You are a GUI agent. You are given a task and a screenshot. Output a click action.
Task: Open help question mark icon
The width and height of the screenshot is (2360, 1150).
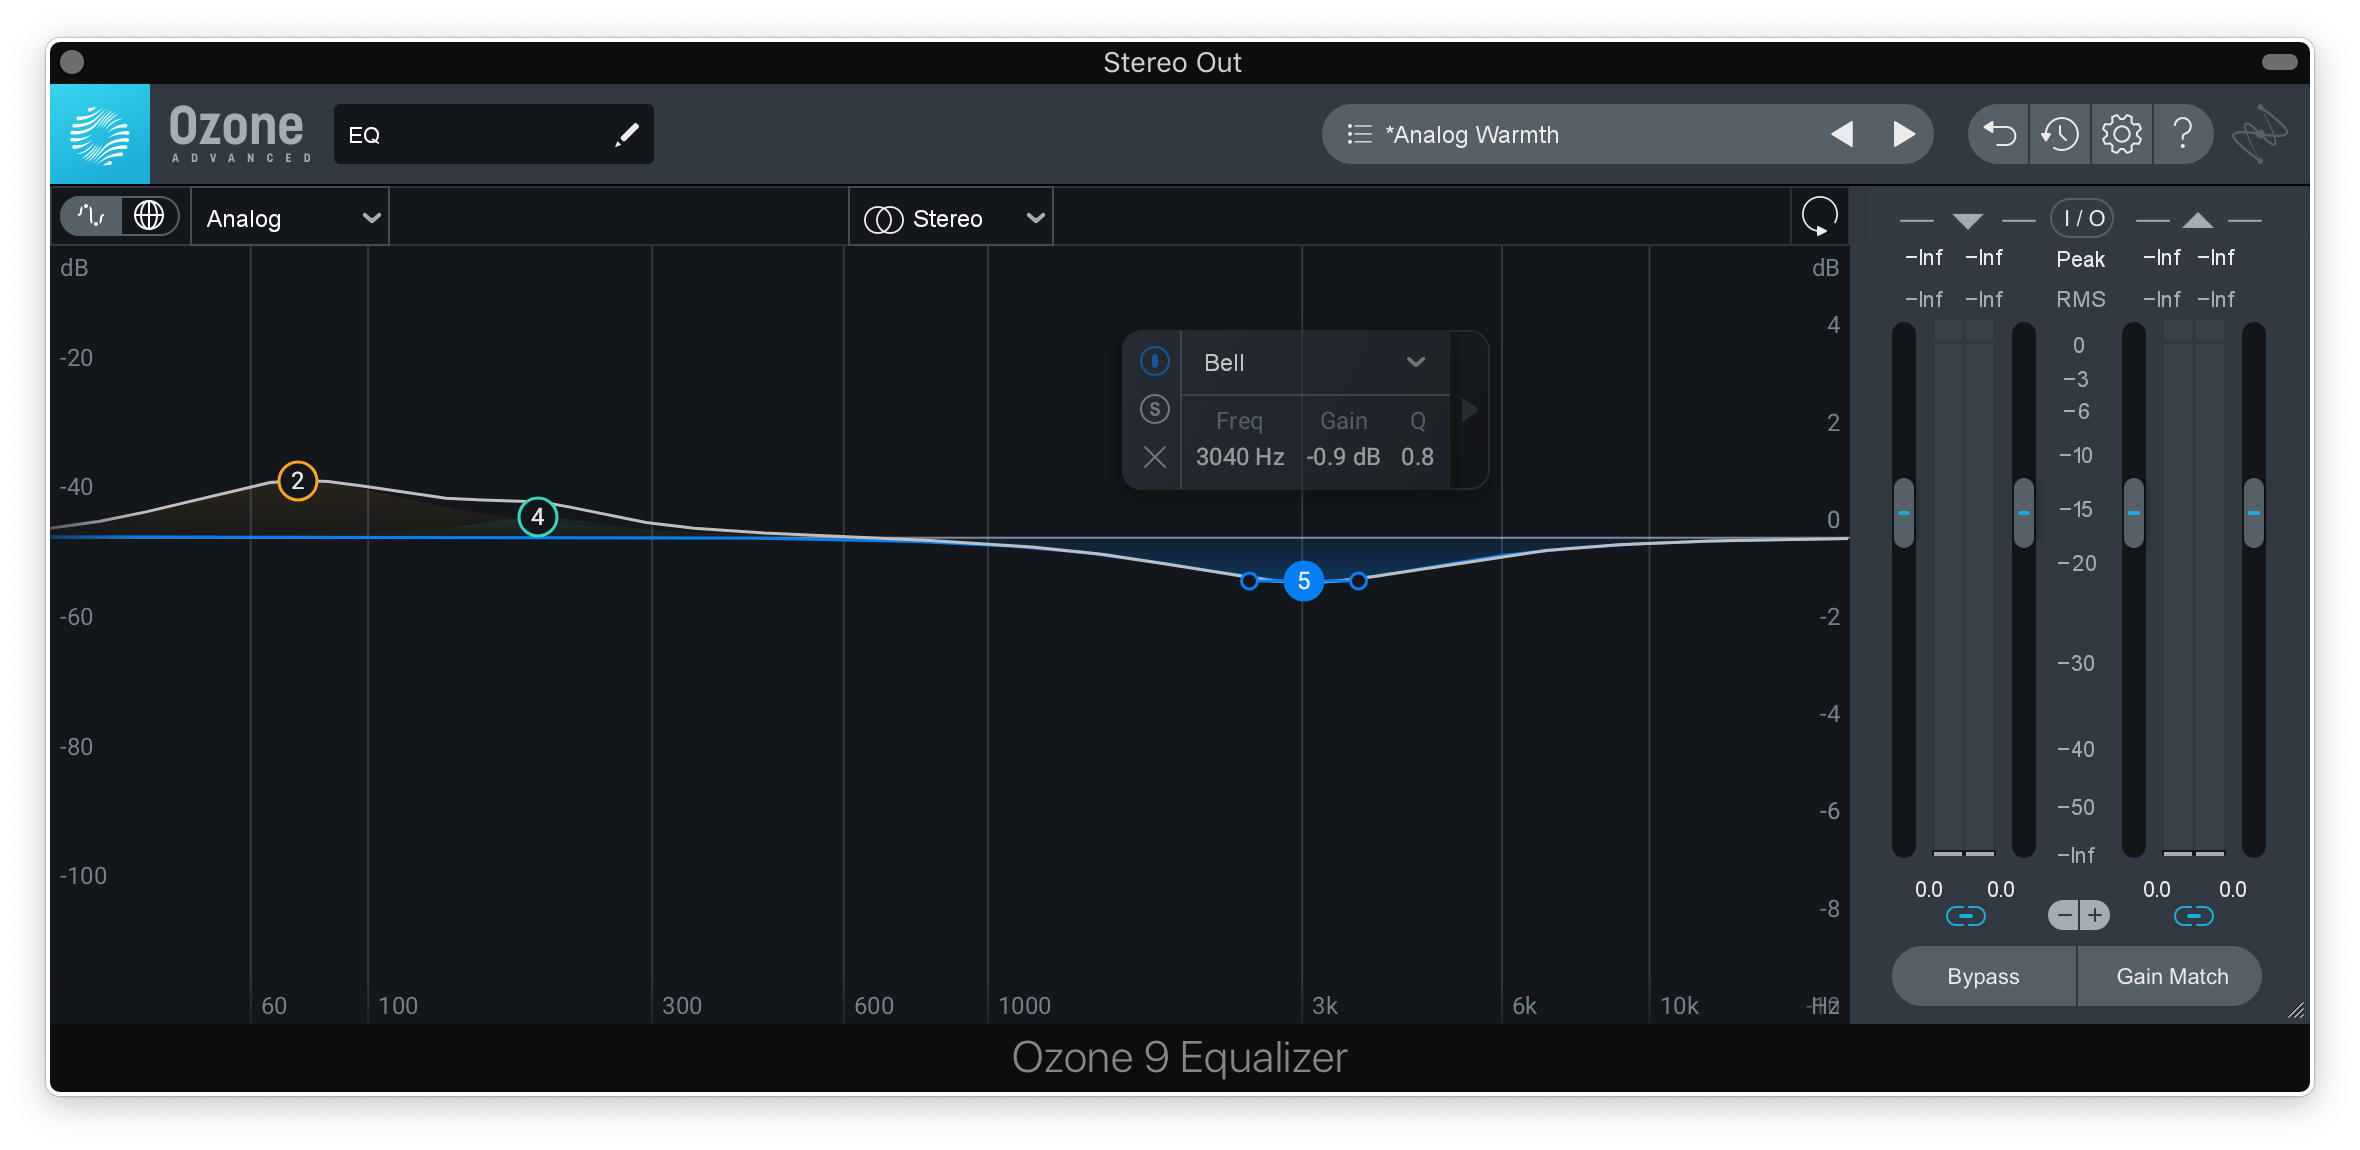pyautogui.click(x=2183, y=134)
